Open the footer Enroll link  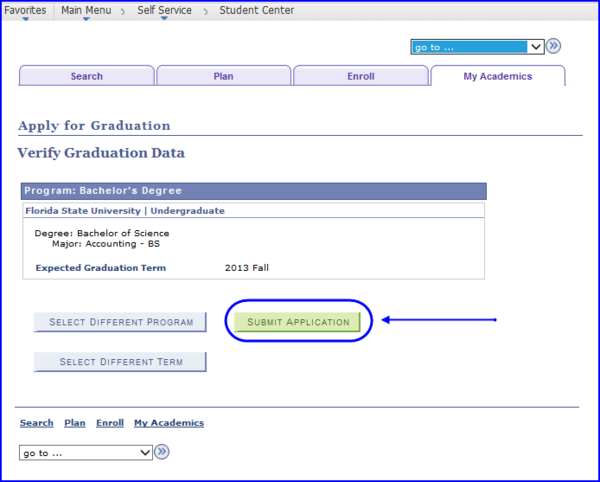click(110, 423)
